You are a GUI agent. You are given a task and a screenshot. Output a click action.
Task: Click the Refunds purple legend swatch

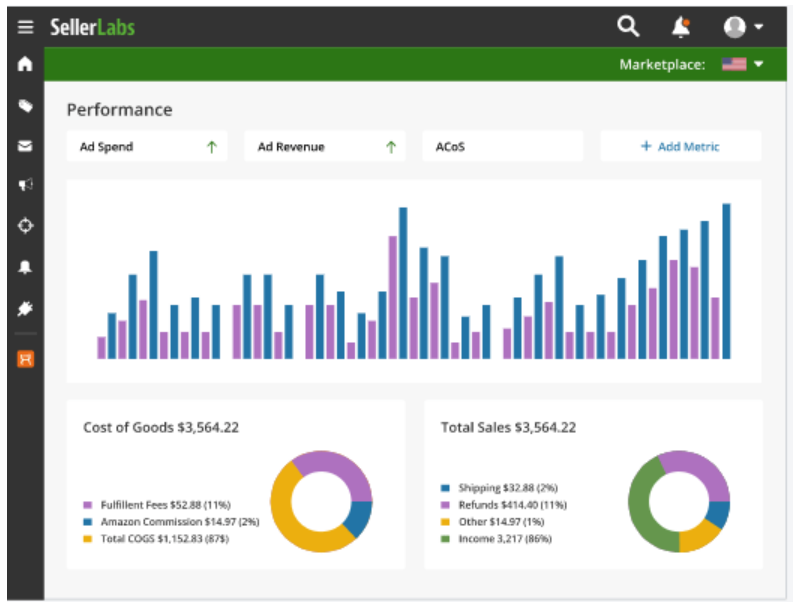[x=446, y=505]
